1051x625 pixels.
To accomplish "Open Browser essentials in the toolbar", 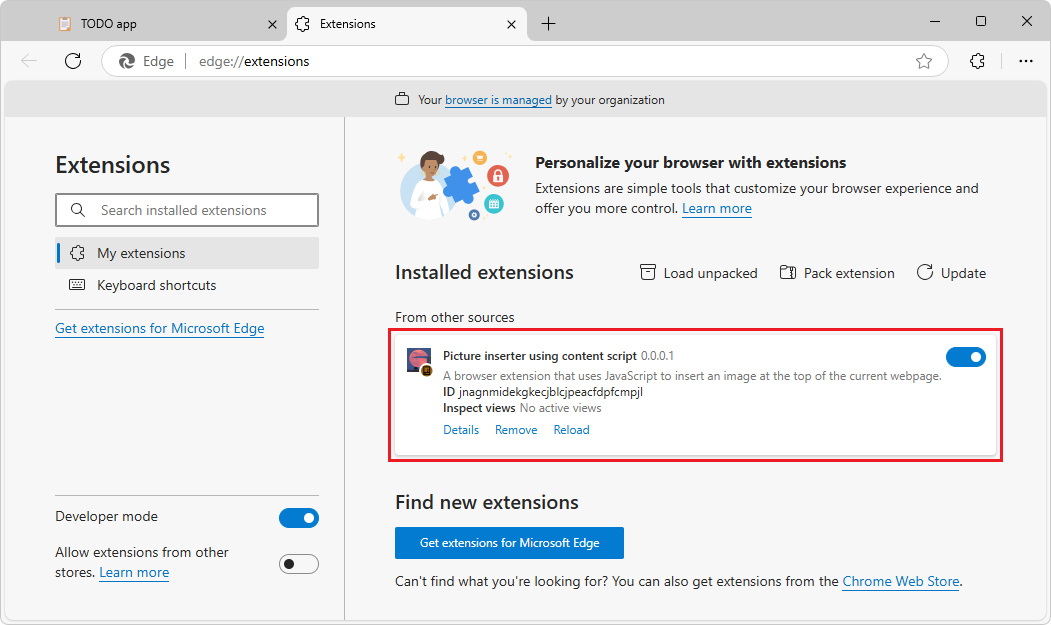I will pyautogui.click(x=977, y=61).
